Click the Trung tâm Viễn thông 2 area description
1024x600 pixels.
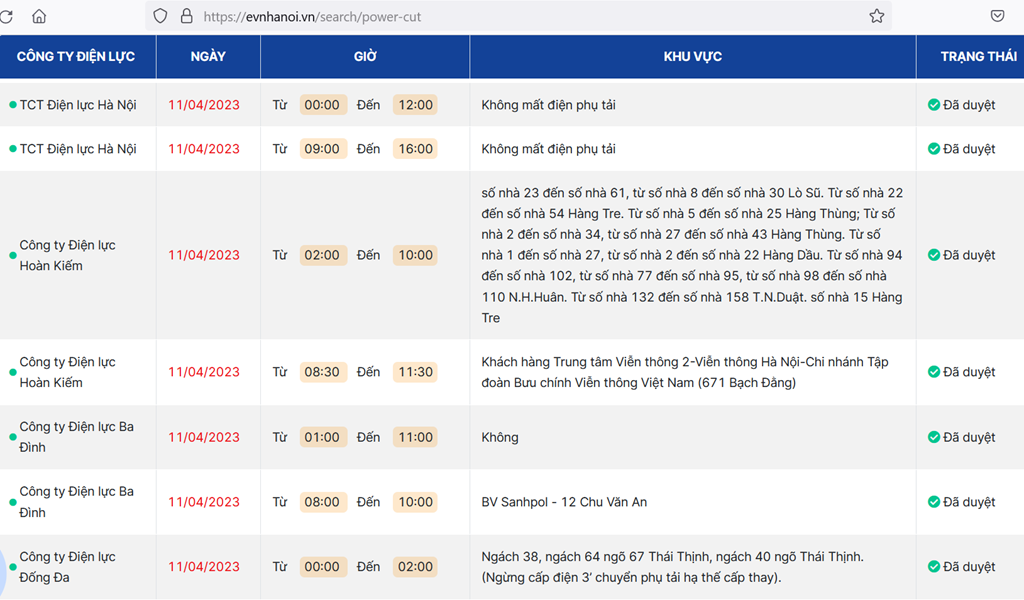point(685,372)
